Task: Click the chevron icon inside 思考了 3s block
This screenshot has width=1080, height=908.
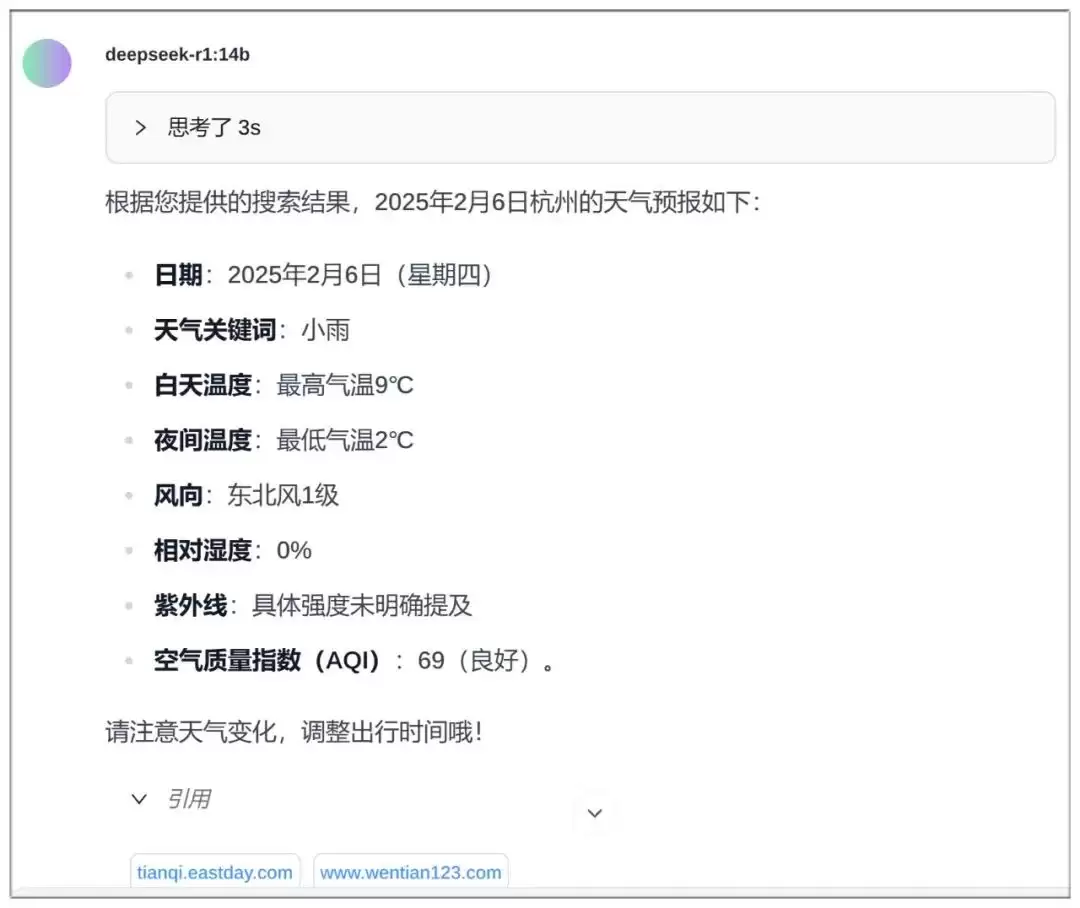Action: coord(140,127)
